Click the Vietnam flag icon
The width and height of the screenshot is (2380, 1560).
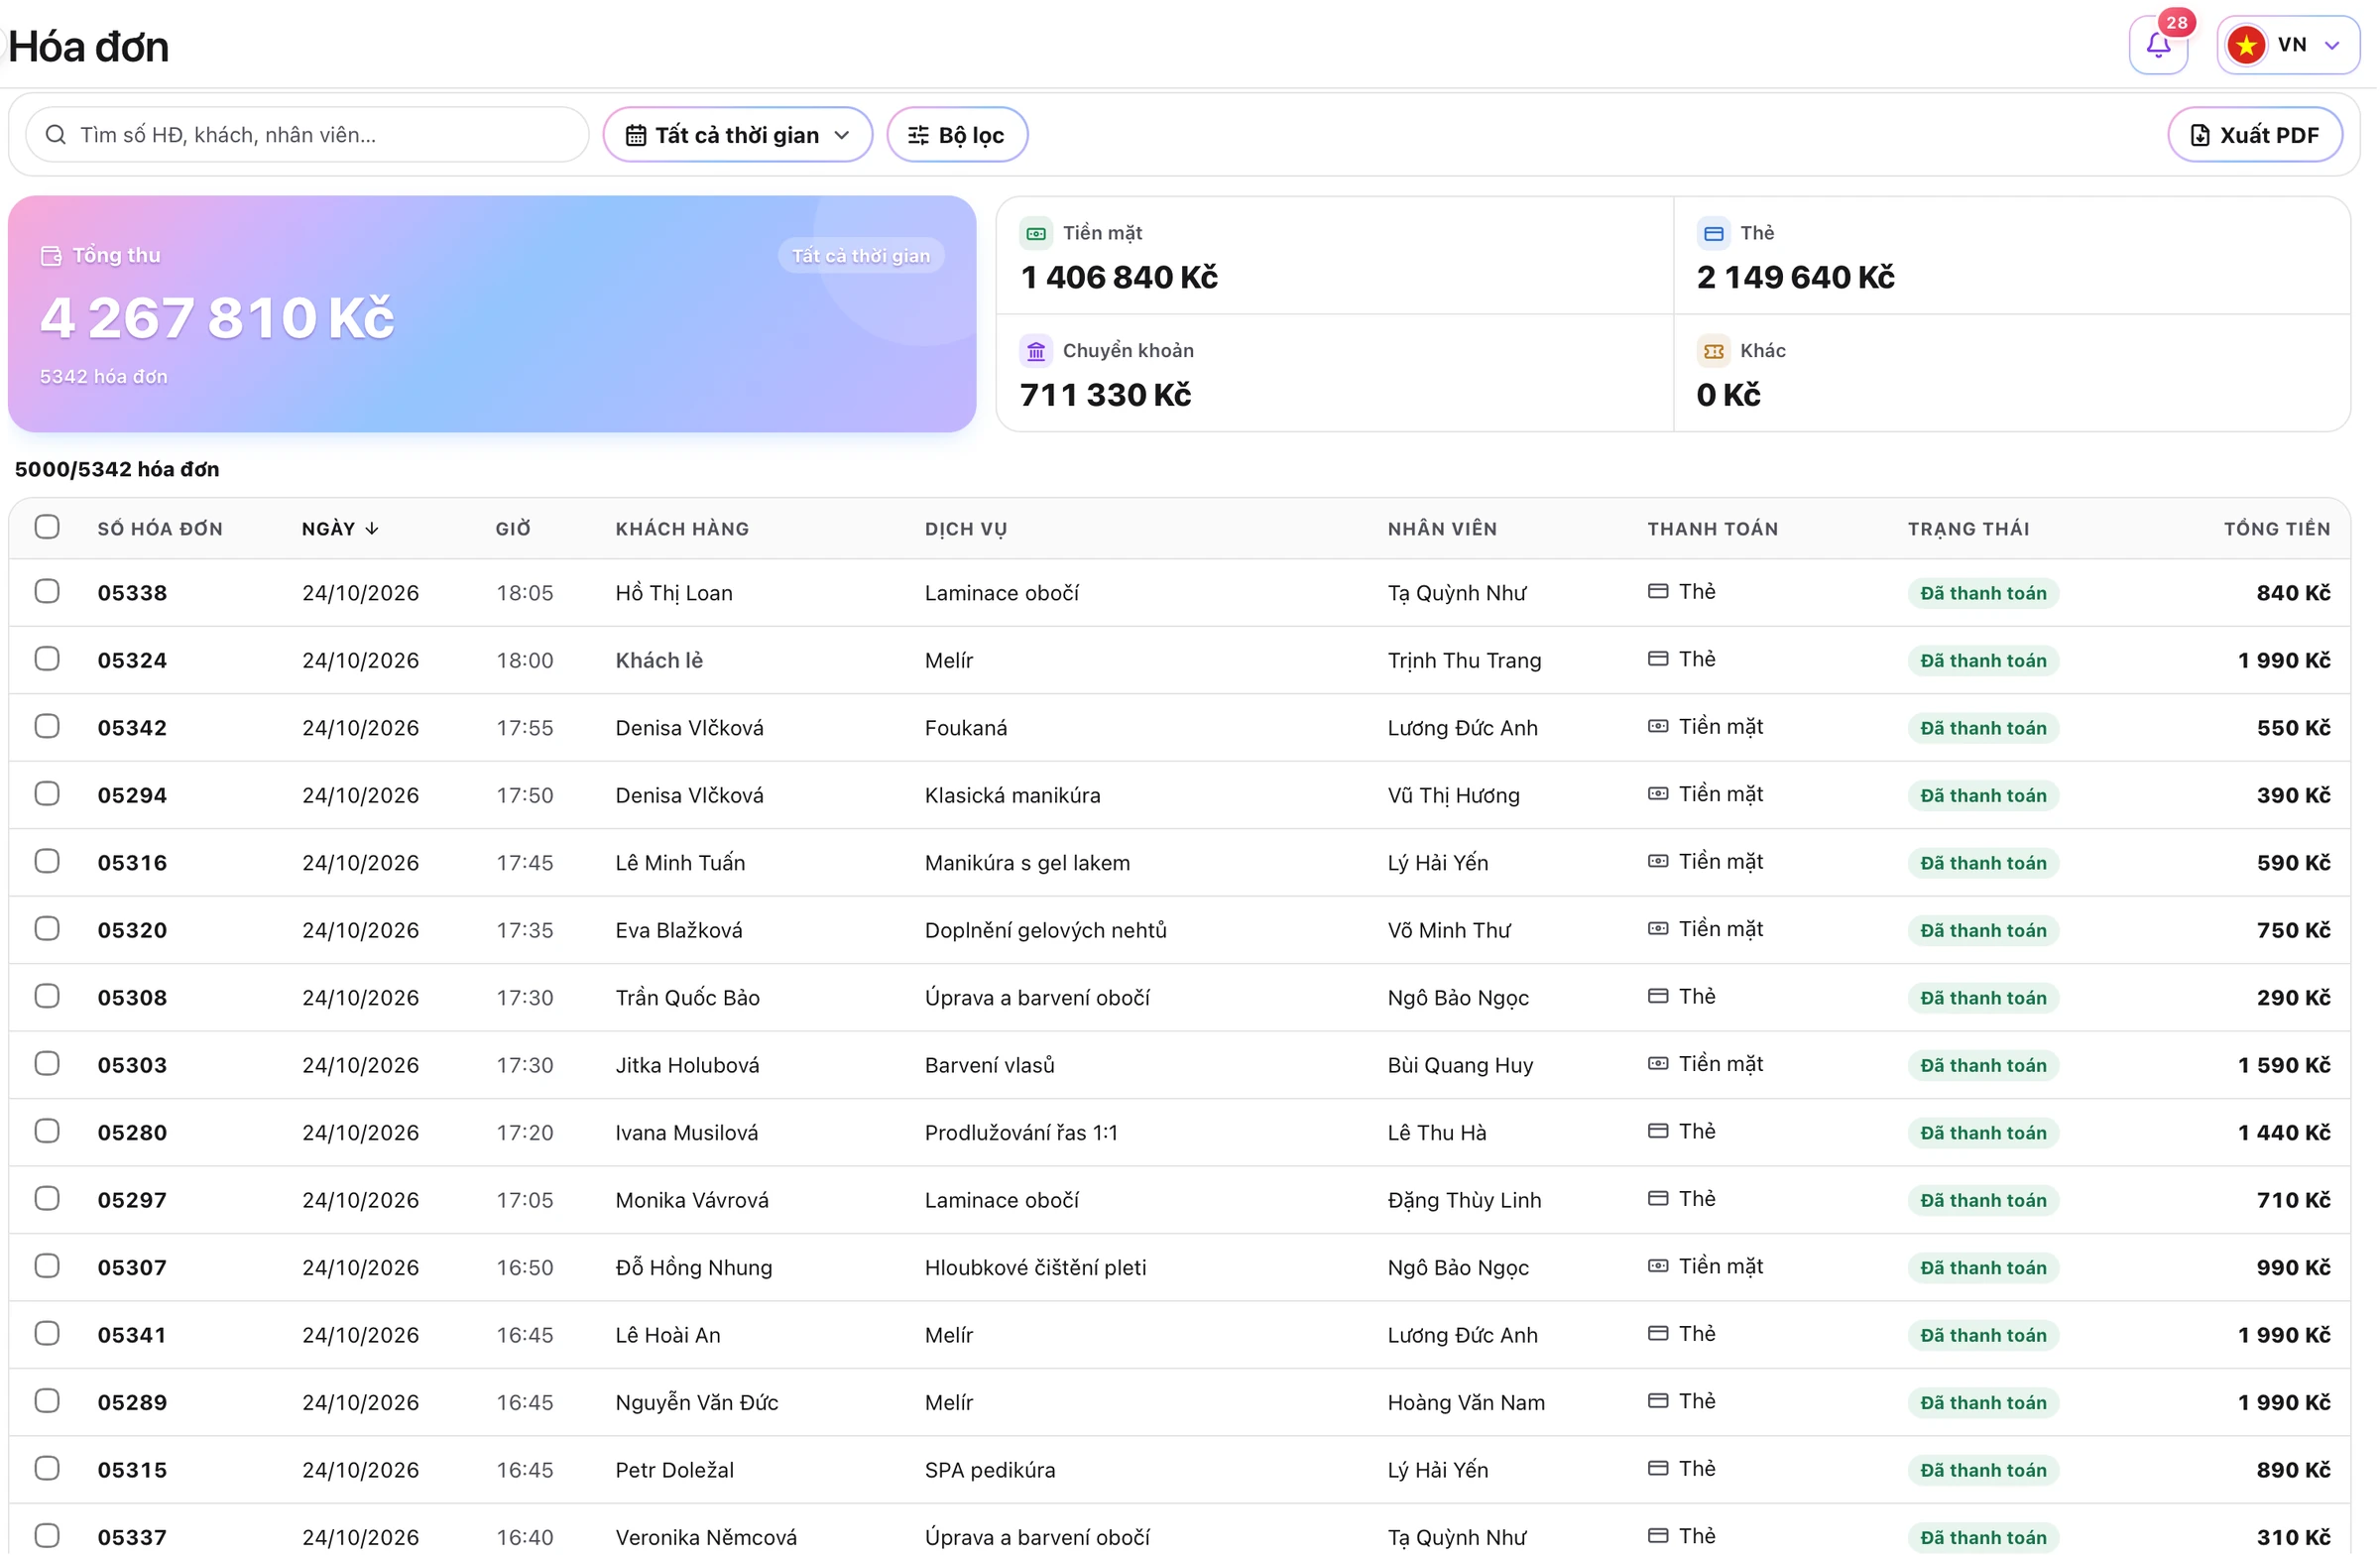2248,45
